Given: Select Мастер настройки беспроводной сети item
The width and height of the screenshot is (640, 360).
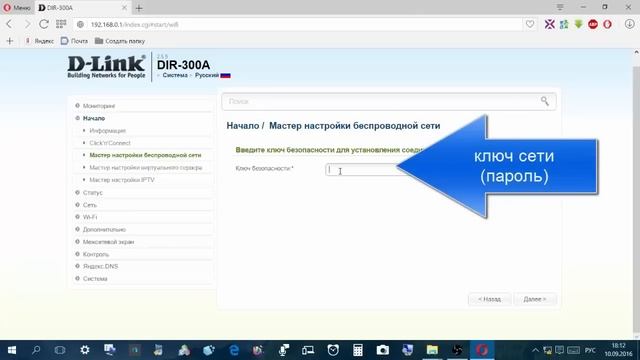Looking at the screenshot, I should point(145,155).
